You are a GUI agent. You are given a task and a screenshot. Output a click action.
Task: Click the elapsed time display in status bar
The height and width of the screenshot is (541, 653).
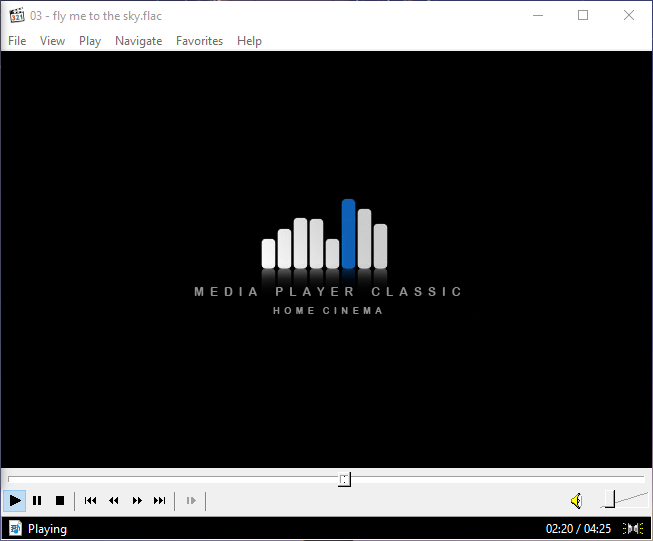point(559,529)
